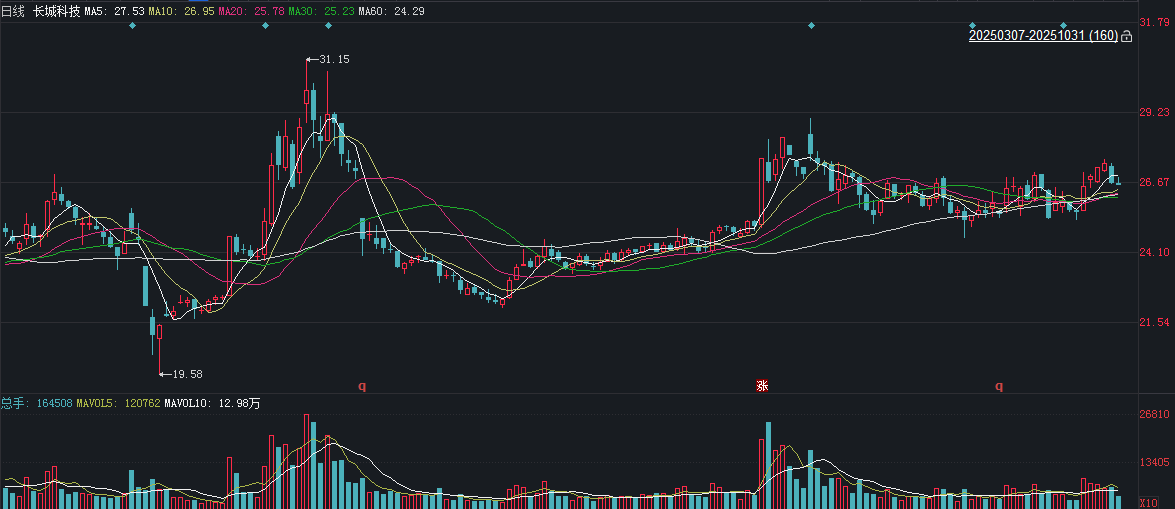Click the diamond marker above the 31.15 peak

coord(329,25)
